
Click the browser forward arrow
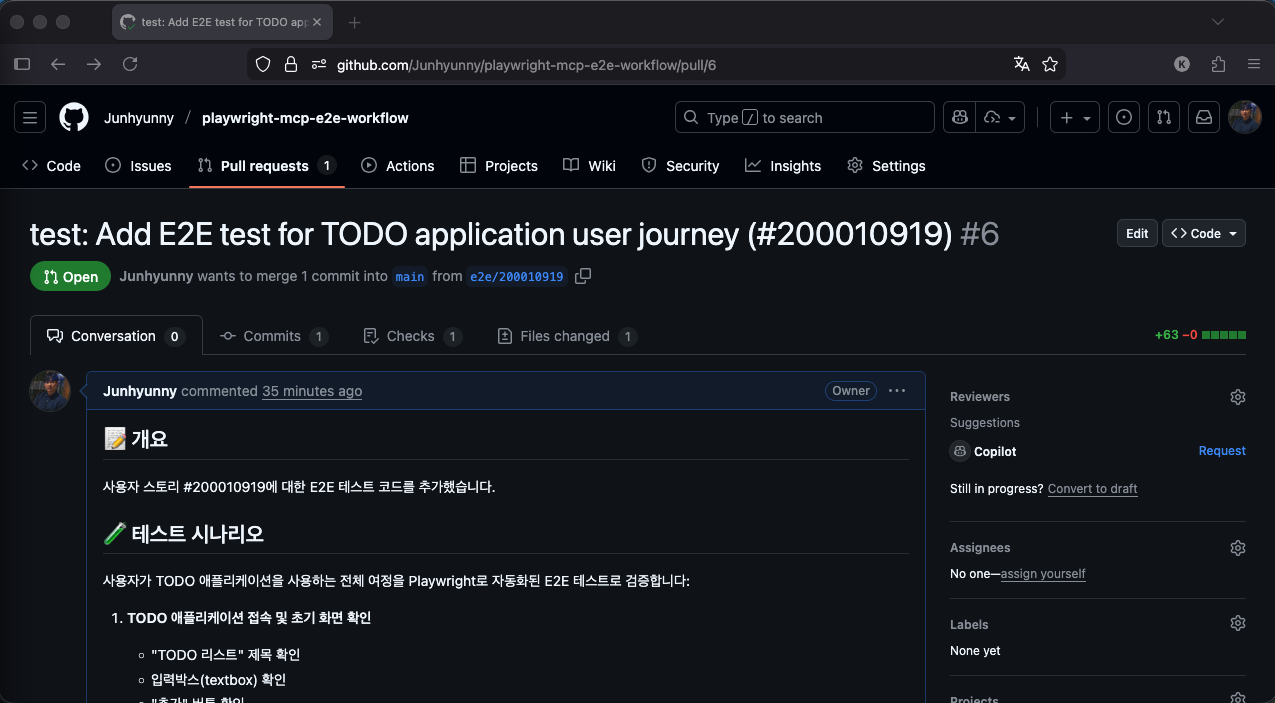pyautogui.click(x=94, y=64)
